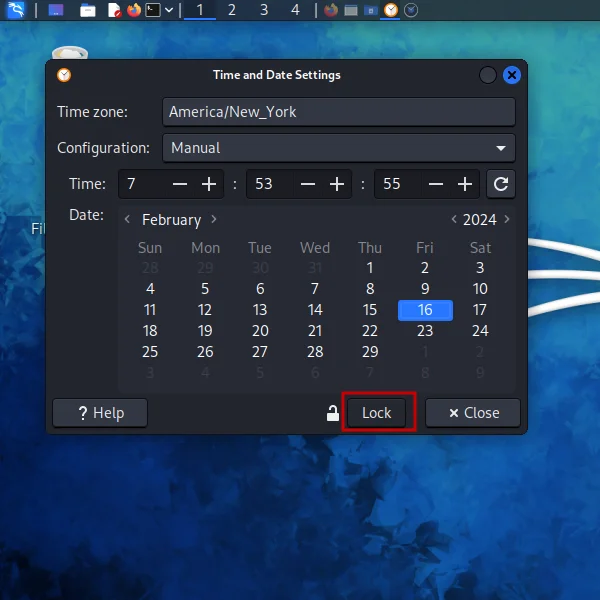Select February 8 in calendar

click(370, 289)
